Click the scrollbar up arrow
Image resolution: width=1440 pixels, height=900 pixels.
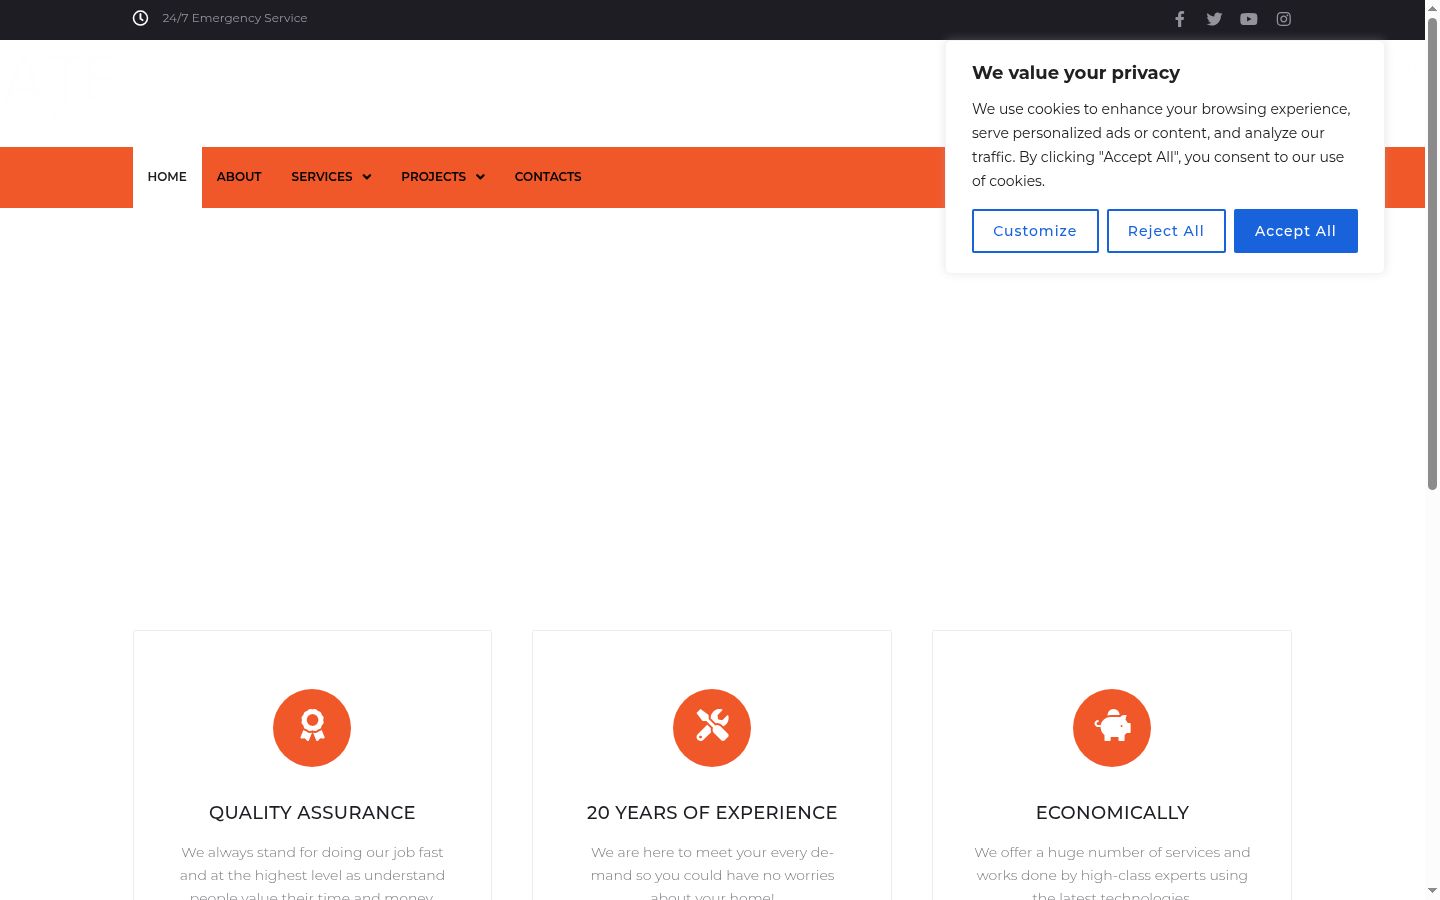[1432, 7]
